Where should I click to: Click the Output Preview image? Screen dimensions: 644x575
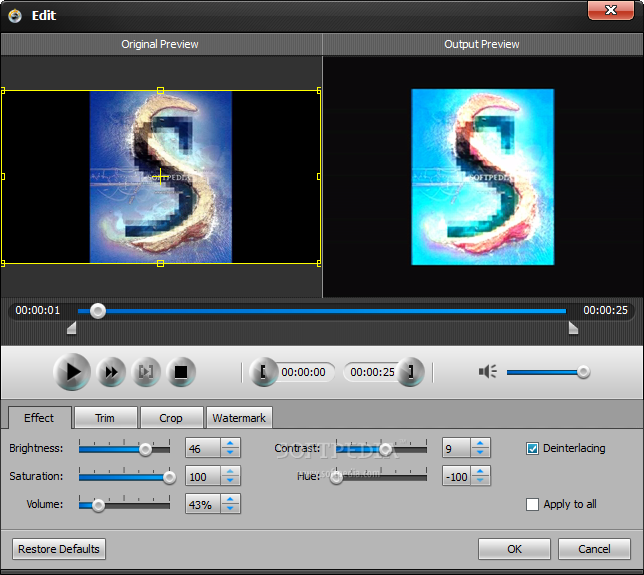click(483, 177)
